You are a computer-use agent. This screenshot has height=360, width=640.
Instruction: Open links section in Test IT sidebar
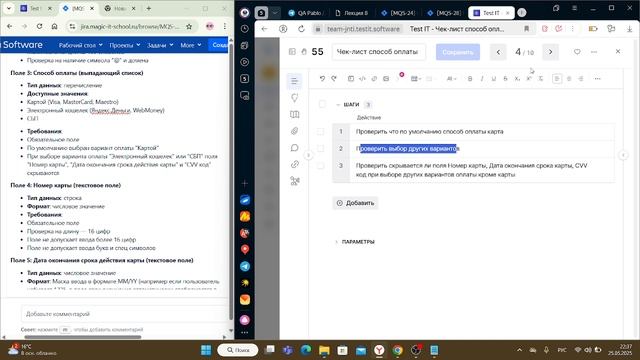click(294, 164)
